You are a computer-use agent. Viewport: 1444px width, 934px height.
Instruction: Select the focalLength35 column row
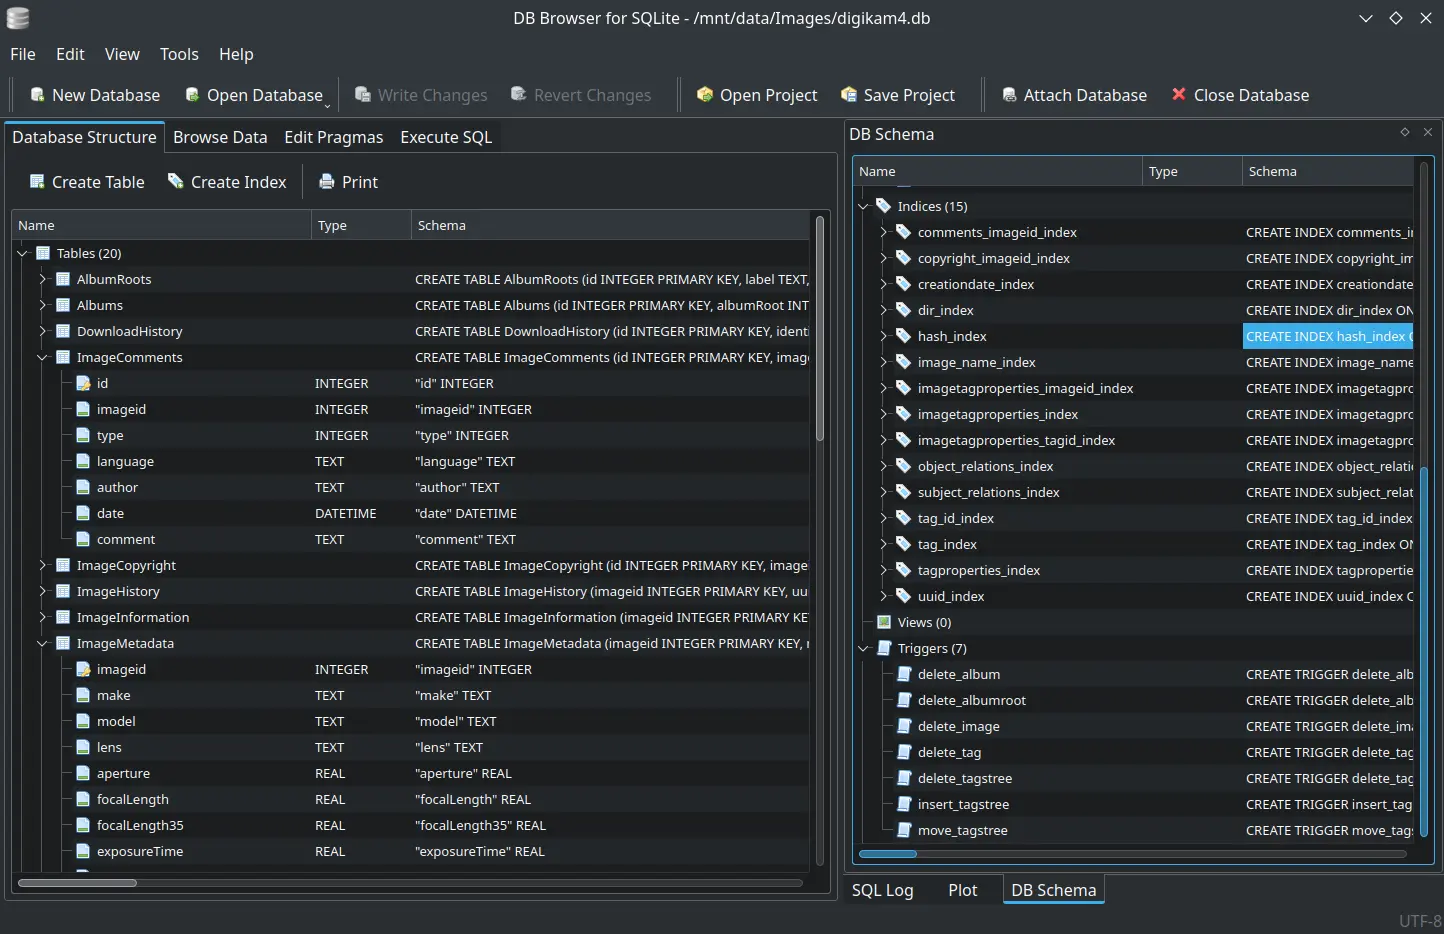(412, 825)
